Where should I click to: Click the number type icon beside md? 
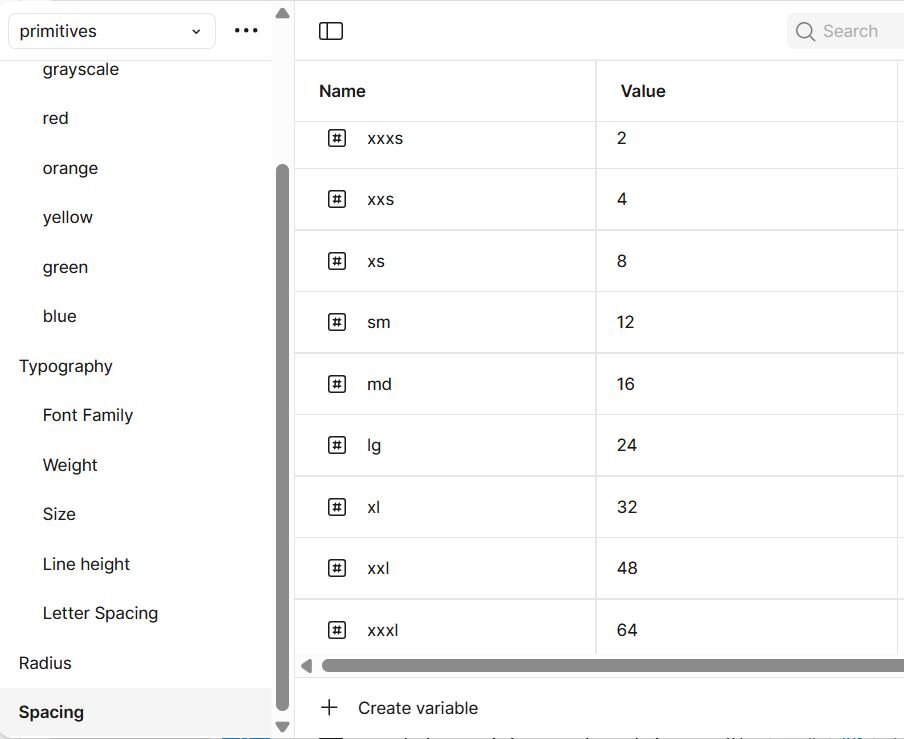(337, 384)
